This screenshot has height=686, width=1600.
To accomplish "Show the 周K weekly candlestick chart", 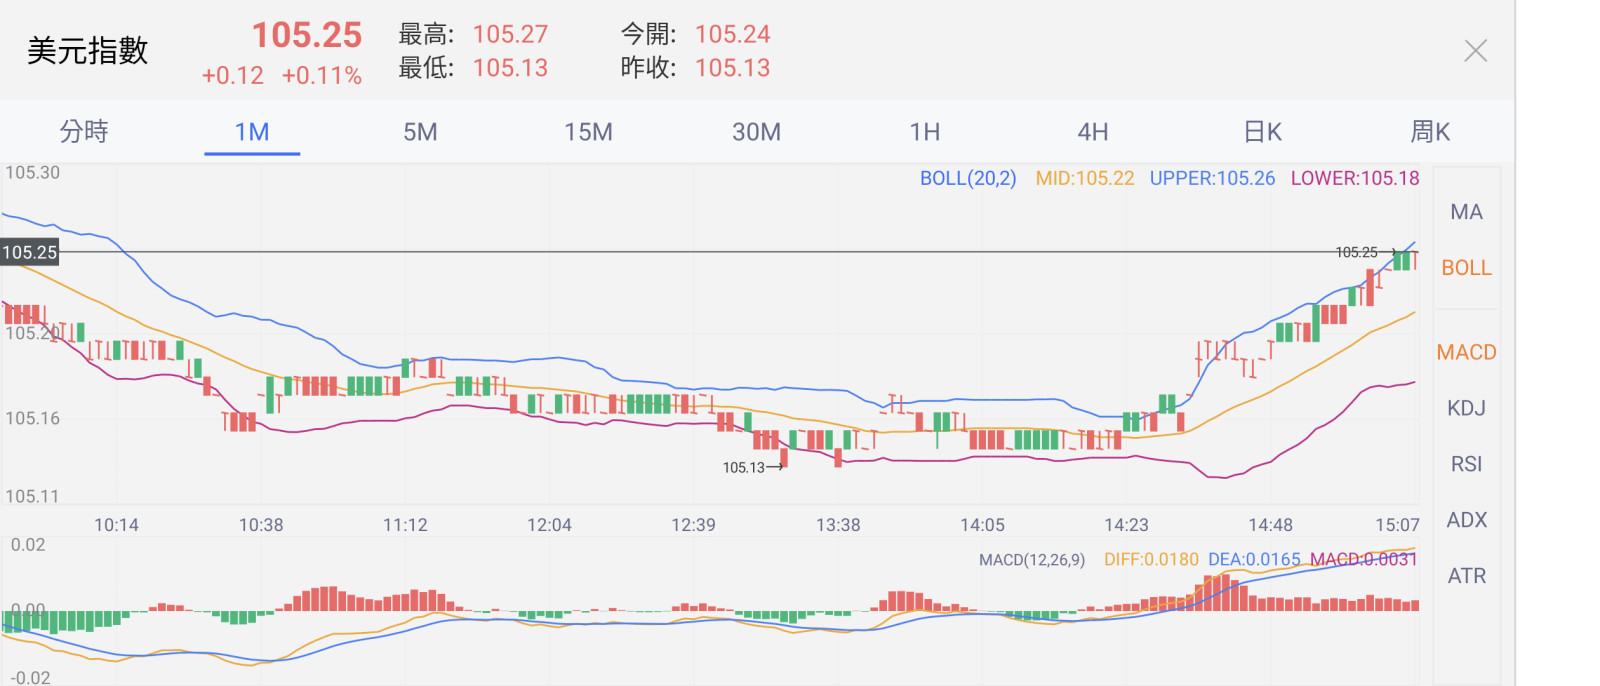I will click(1430, 132).
